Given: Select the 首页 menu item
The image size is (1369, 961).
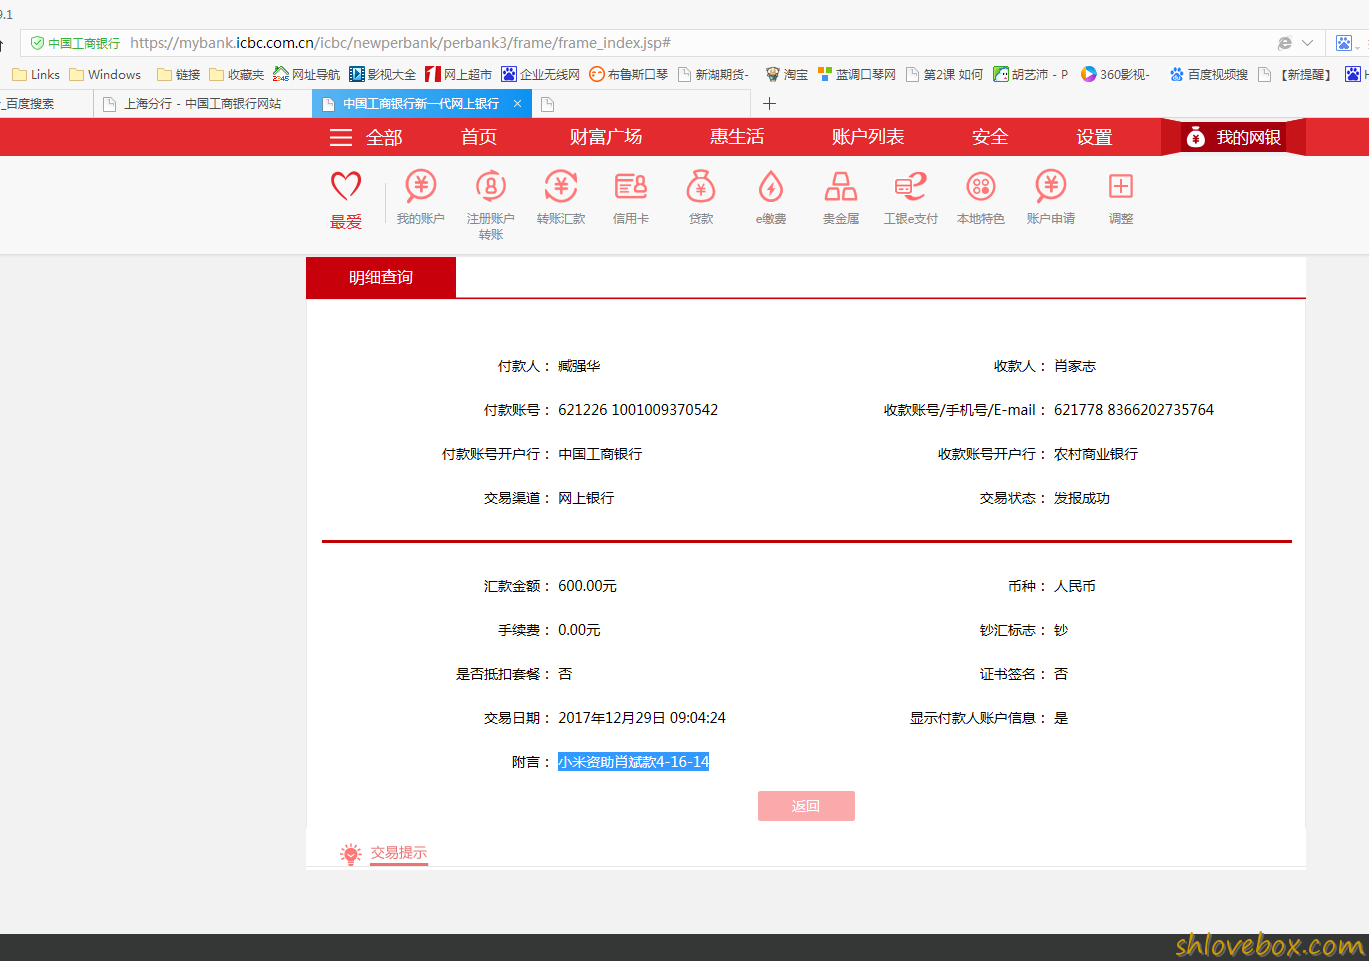Looking at the screenshot, I should click(x=479, y=137).
